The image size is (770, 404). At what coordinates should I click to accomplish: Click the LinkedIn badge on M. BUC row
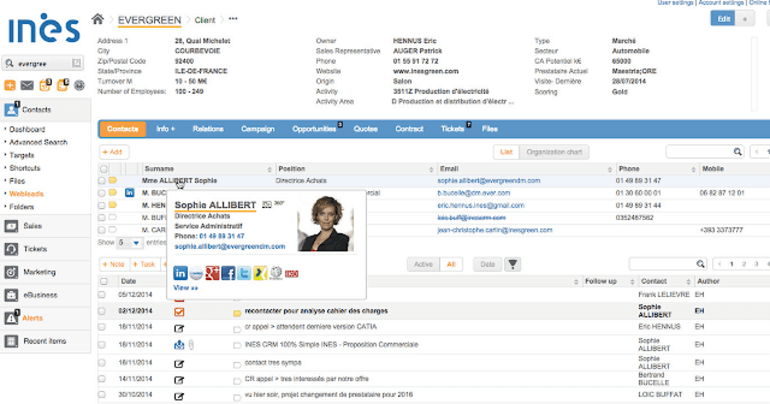[x=130, y=193]
